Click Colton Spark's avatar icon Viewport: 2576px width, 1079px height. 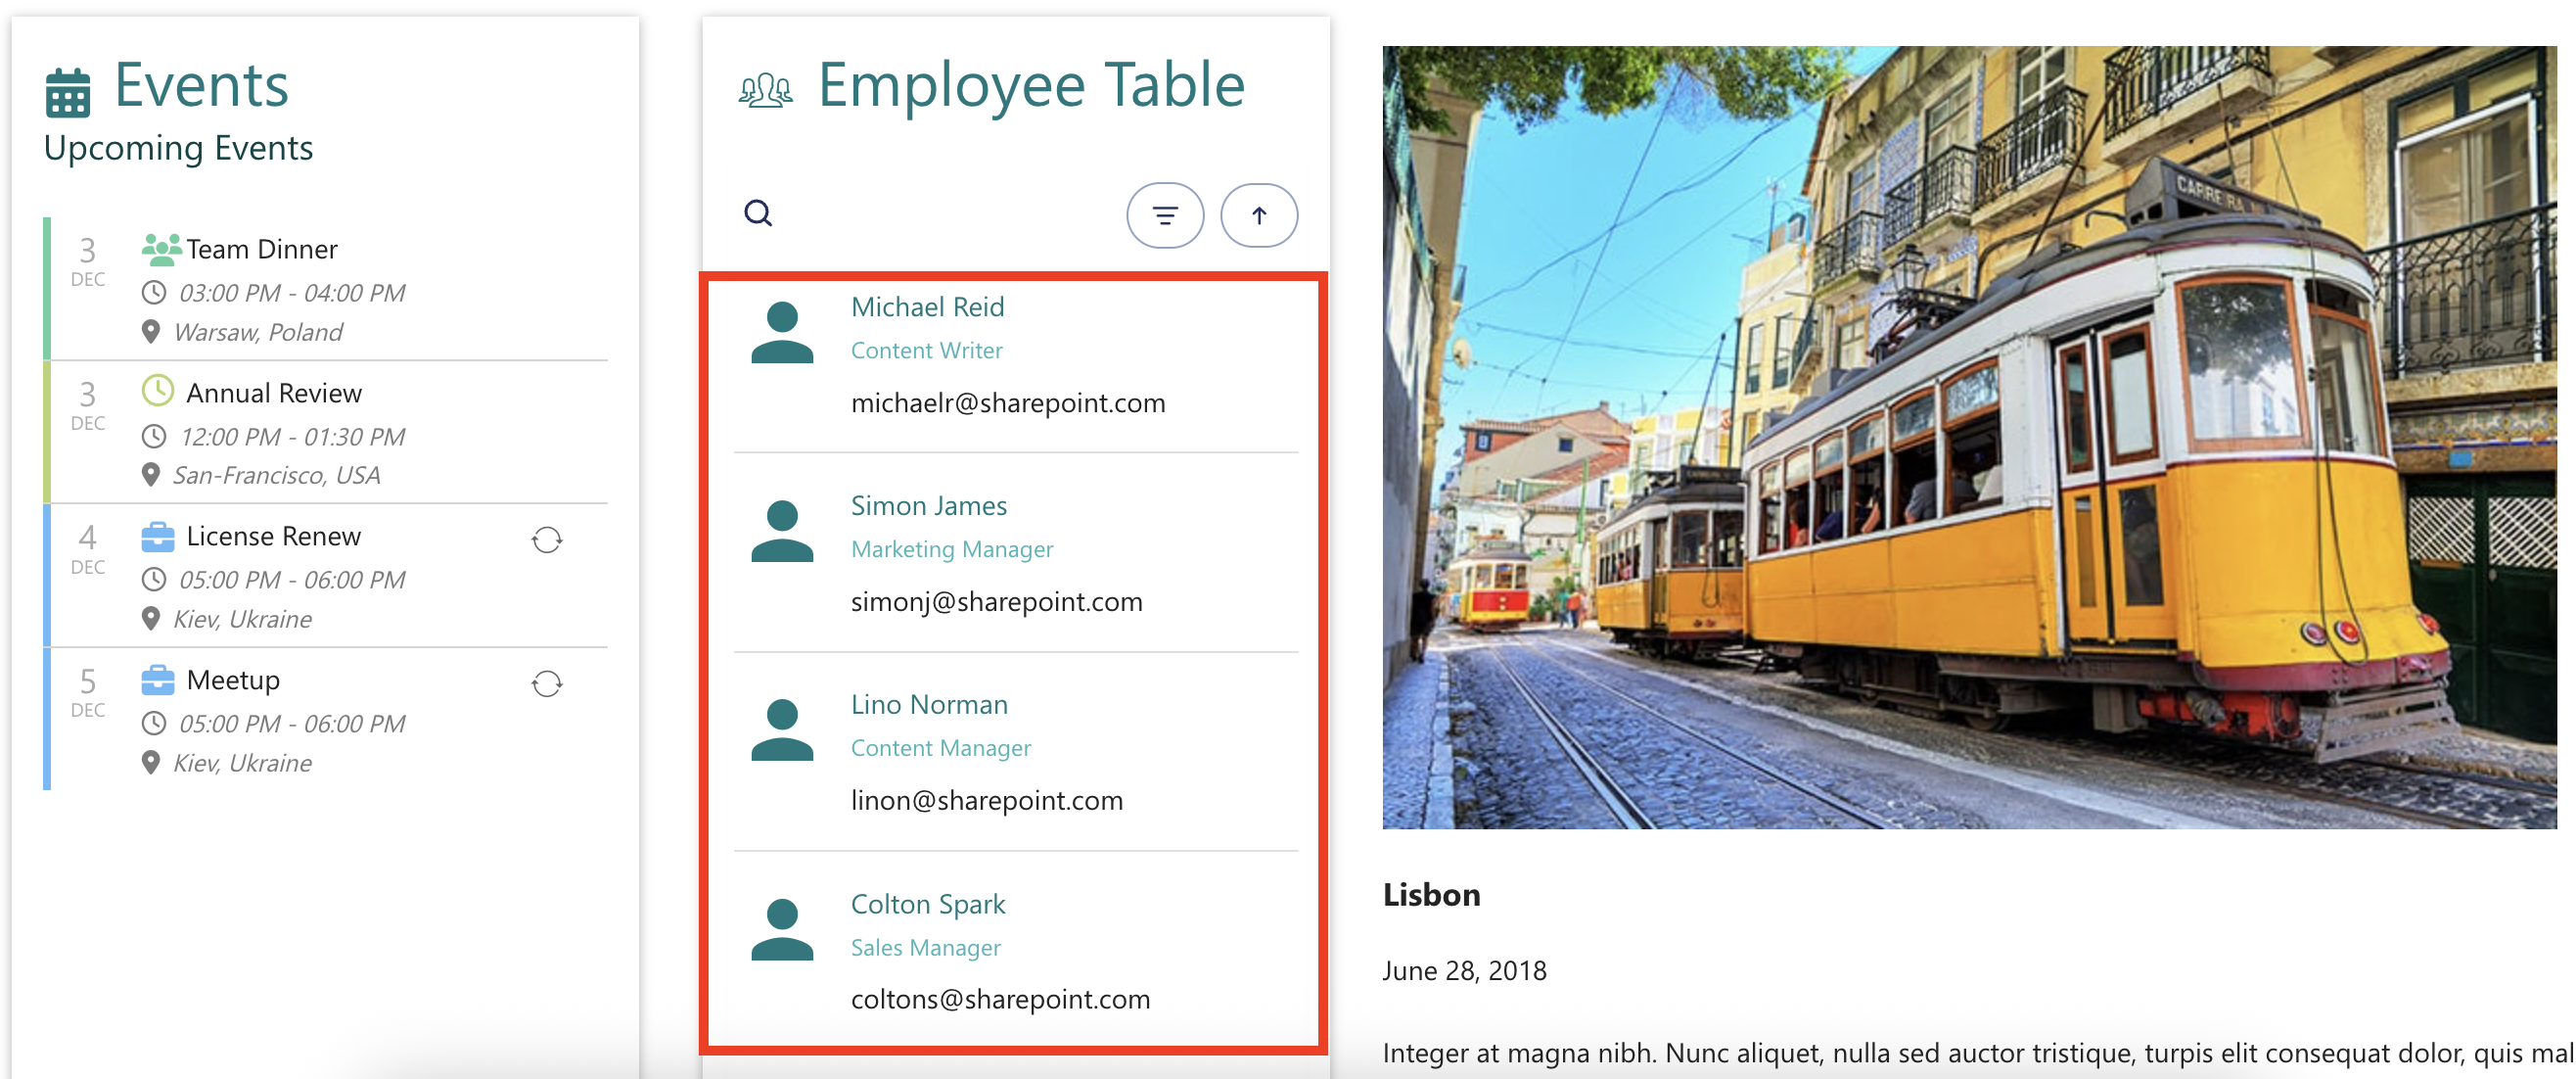[x=781, y=930]
